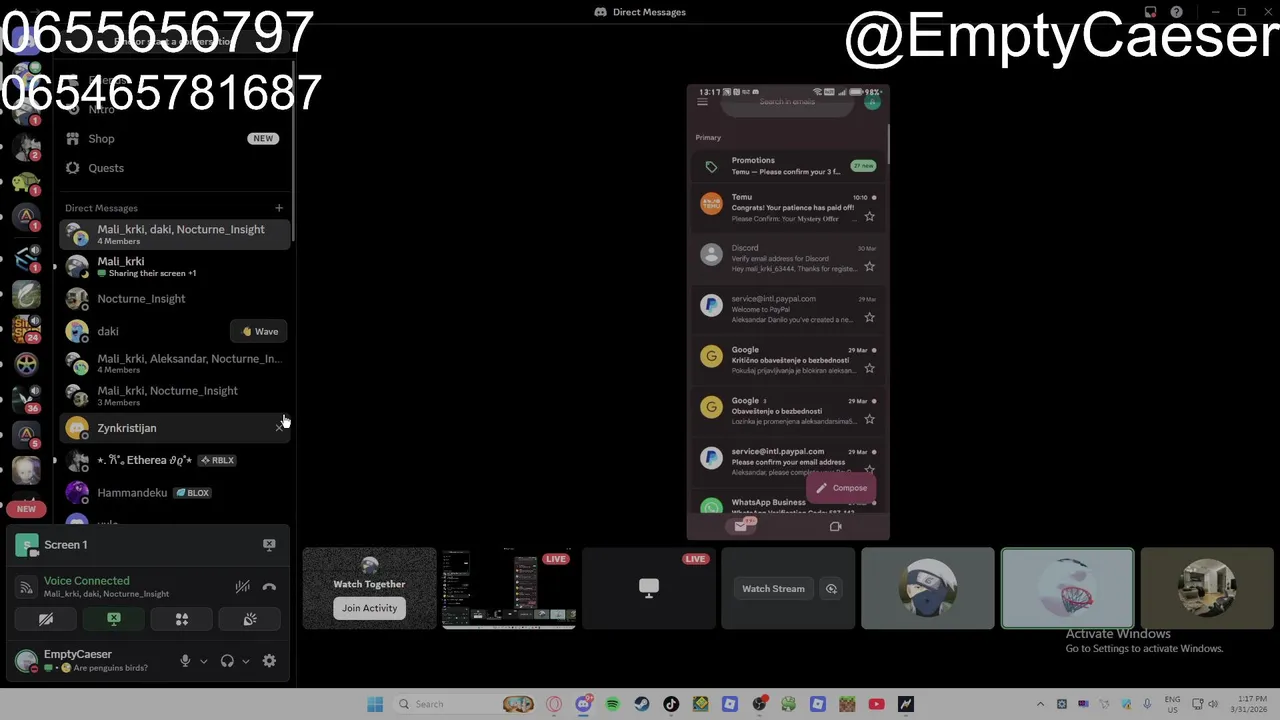Close the Zynkristijan DM with X
The width and height of the screenshot is (1280, 720).
279,428
